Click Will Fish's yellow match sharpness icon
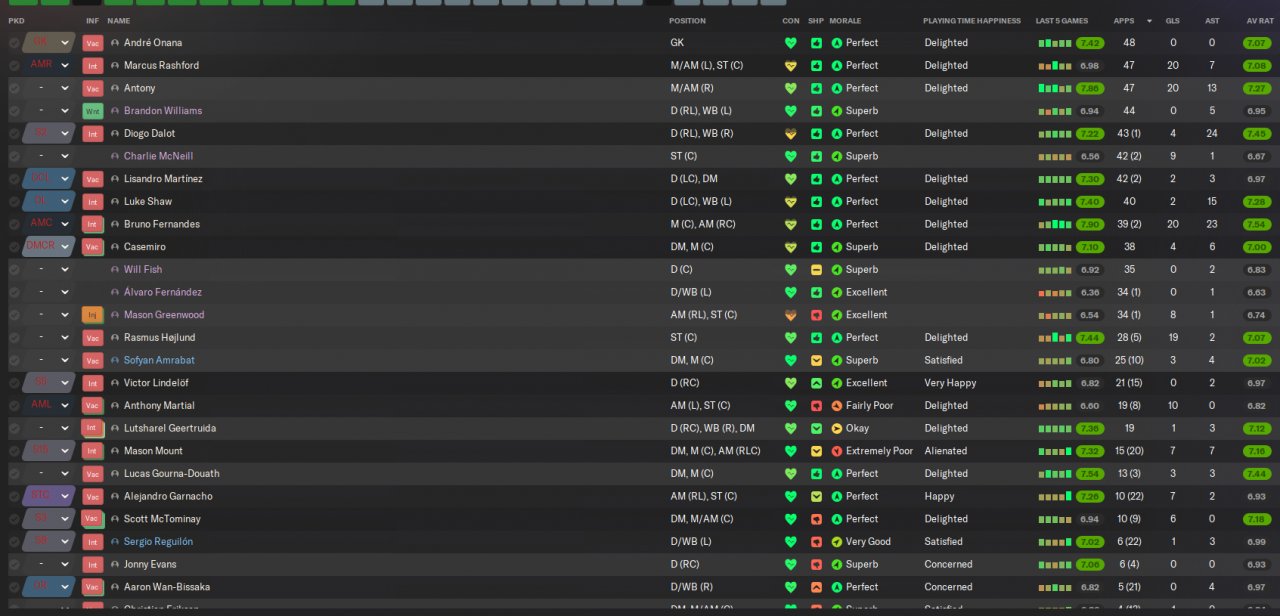 [x=816, y=270]
